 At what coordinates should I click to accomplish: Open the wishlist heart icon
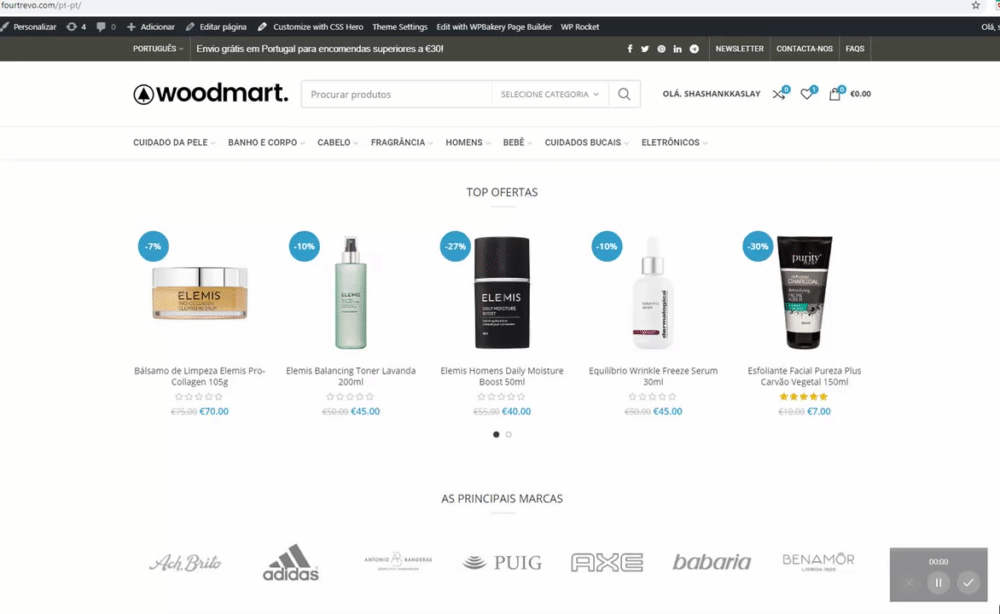point(807,94)
